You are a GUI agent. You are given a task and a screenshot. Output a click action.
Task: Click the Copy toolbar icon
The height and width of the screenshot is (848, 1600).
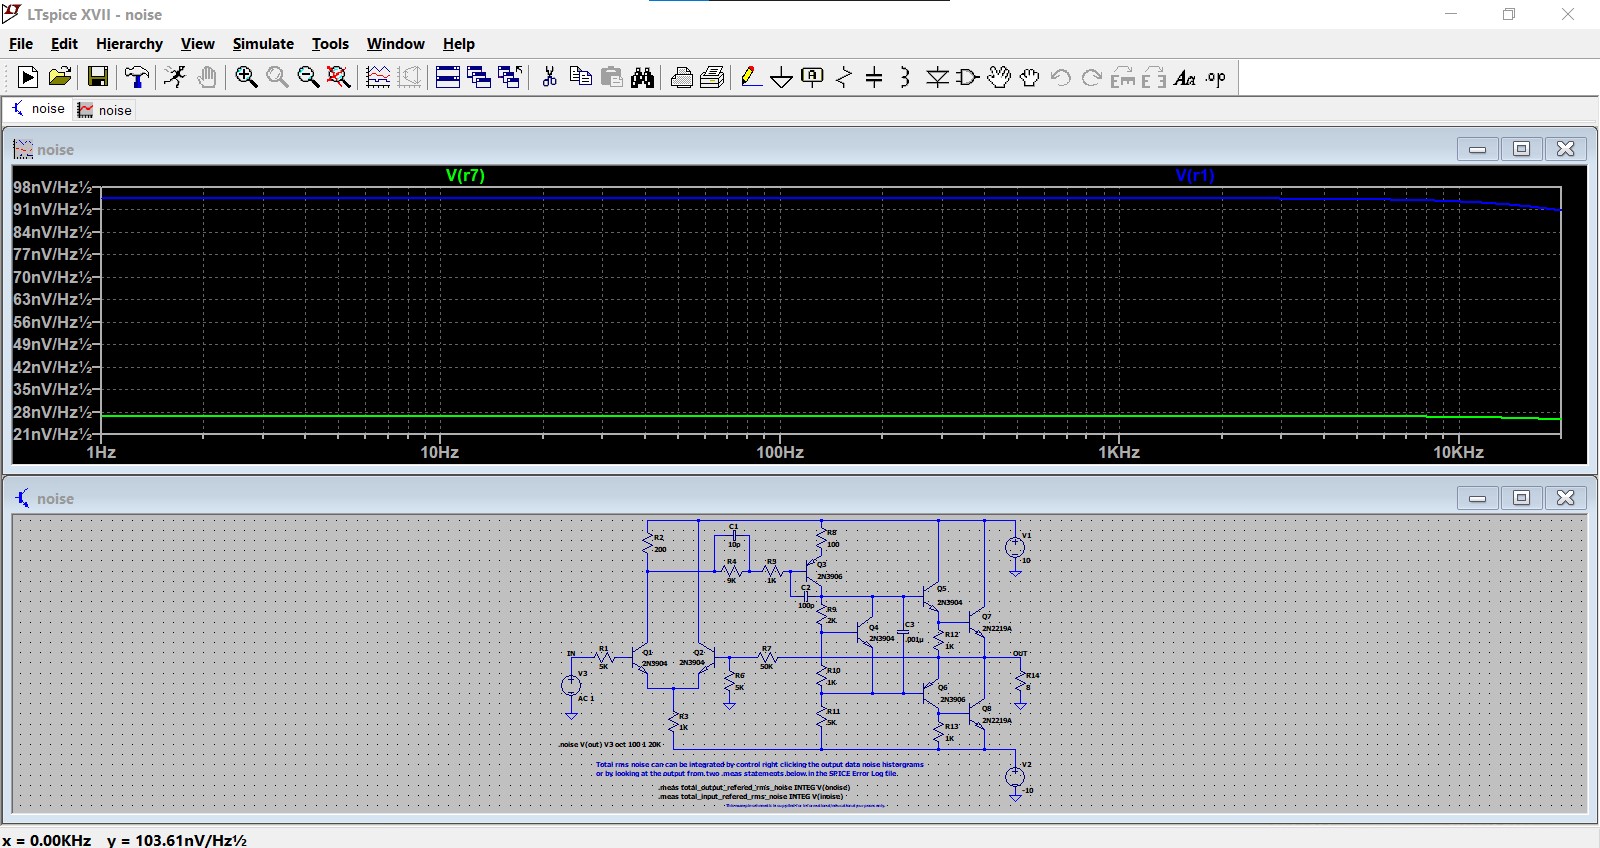580,77
